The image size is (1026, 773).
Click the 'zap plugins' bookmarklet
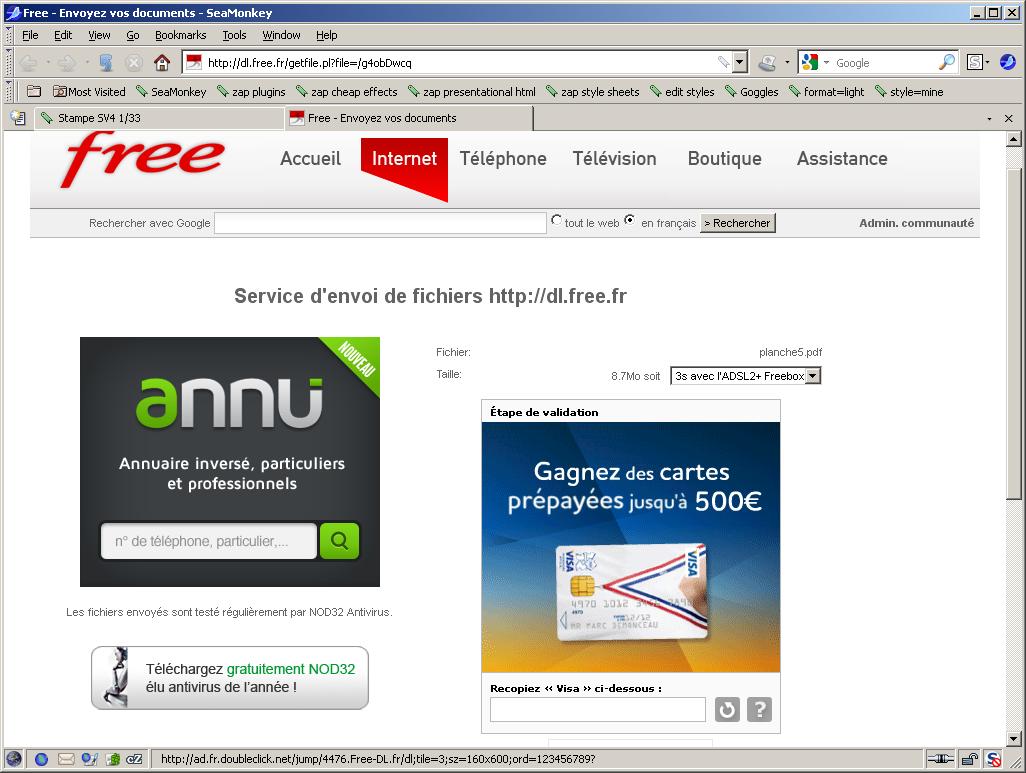tap(251, 92)
